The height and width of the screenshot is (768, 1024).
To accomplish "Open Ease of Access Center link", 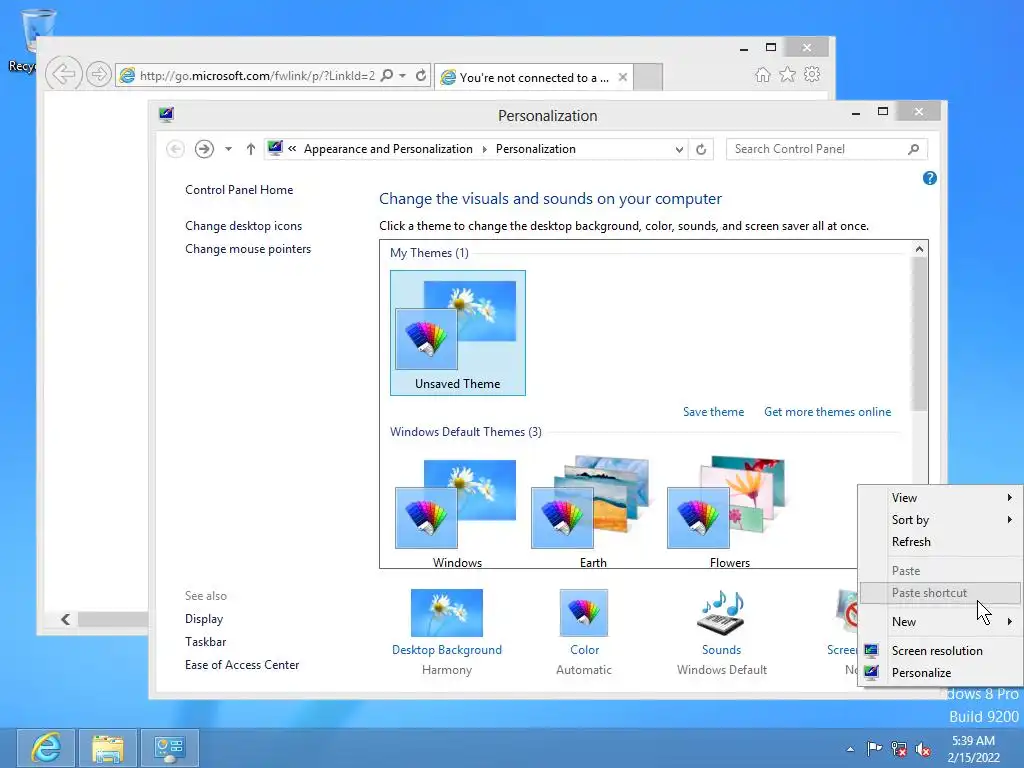I will [242, 665].
